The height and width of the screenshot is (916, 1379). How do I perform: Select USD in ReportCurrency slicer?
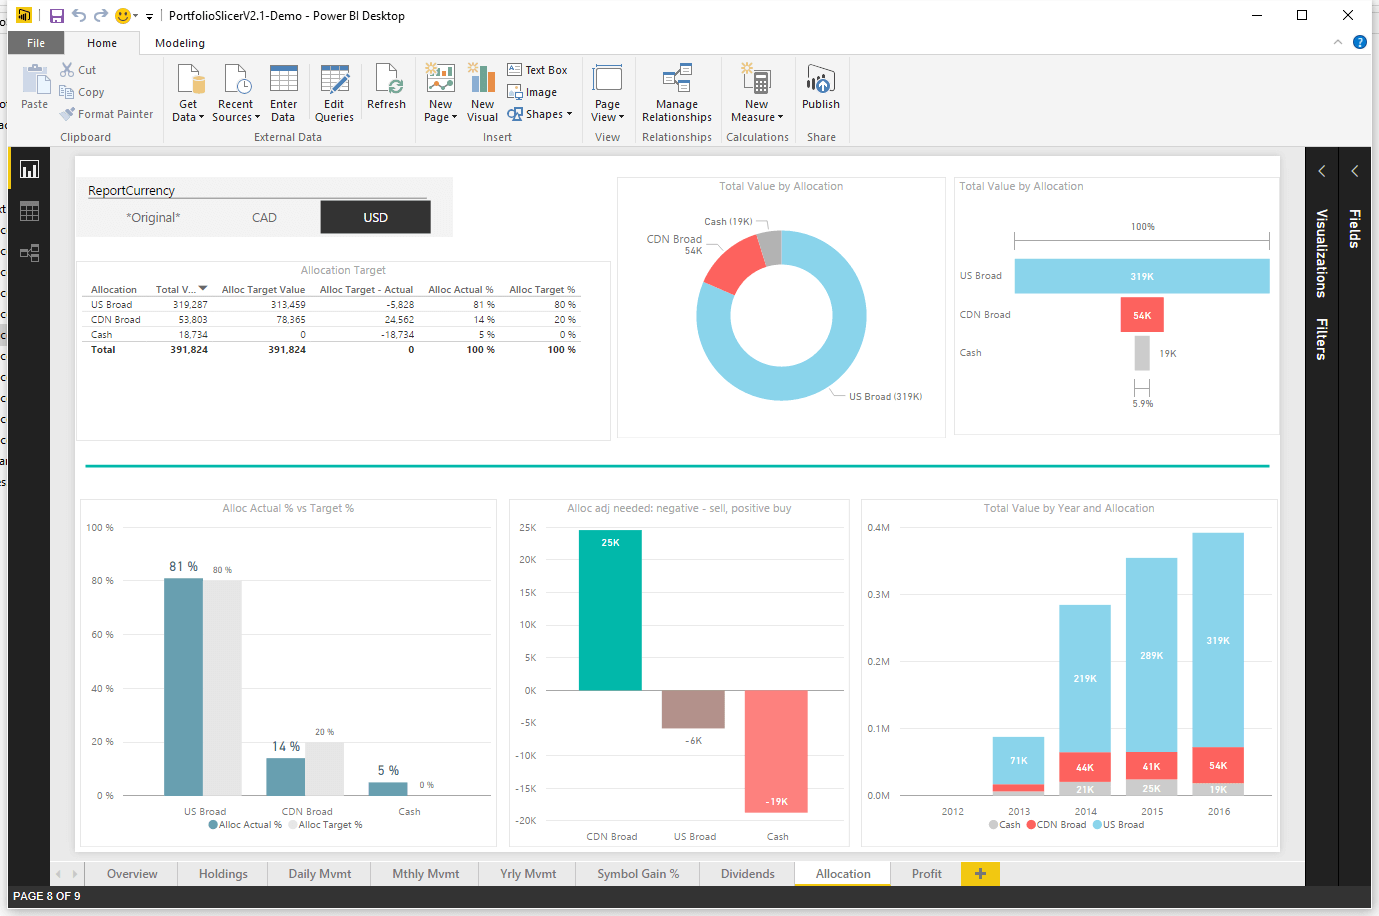point(375,217)
